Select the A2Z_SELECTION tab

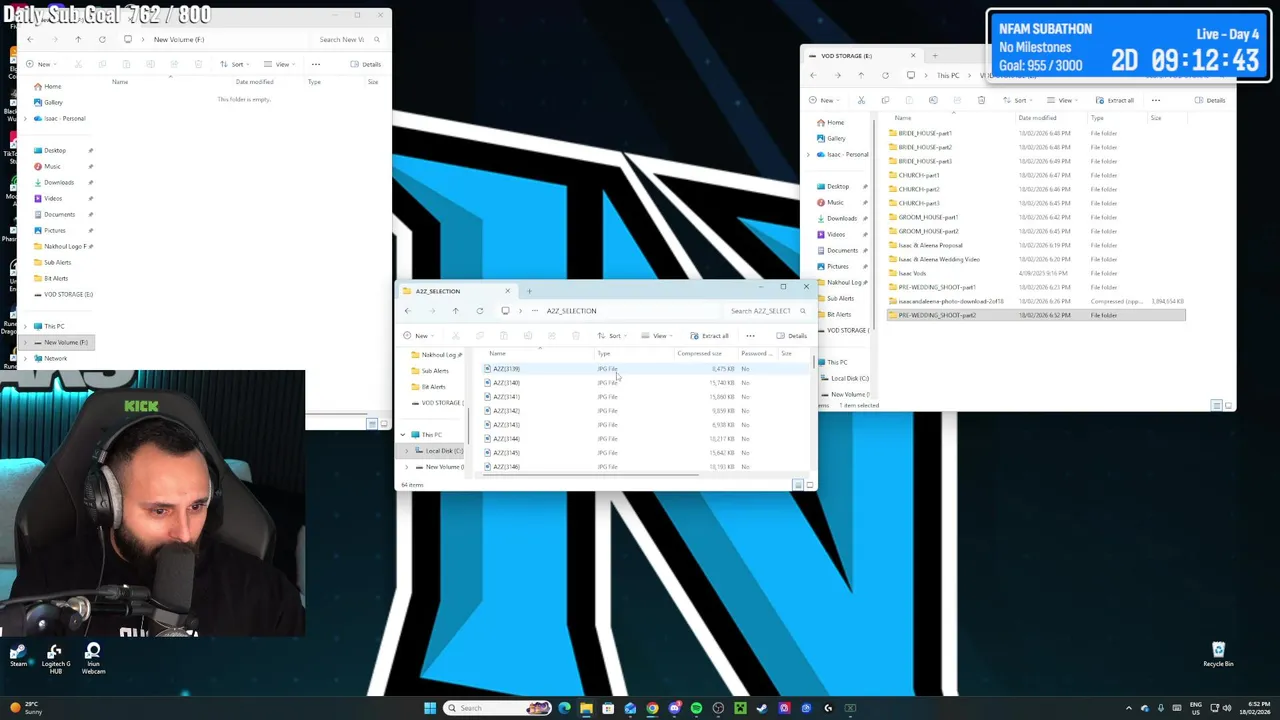click(455, 291)
